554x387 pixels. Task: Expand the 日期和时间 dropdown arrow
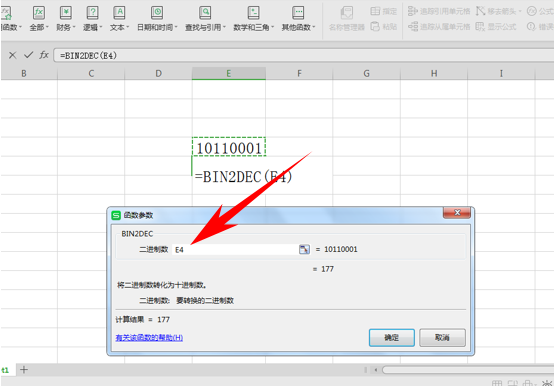[176, 27]
